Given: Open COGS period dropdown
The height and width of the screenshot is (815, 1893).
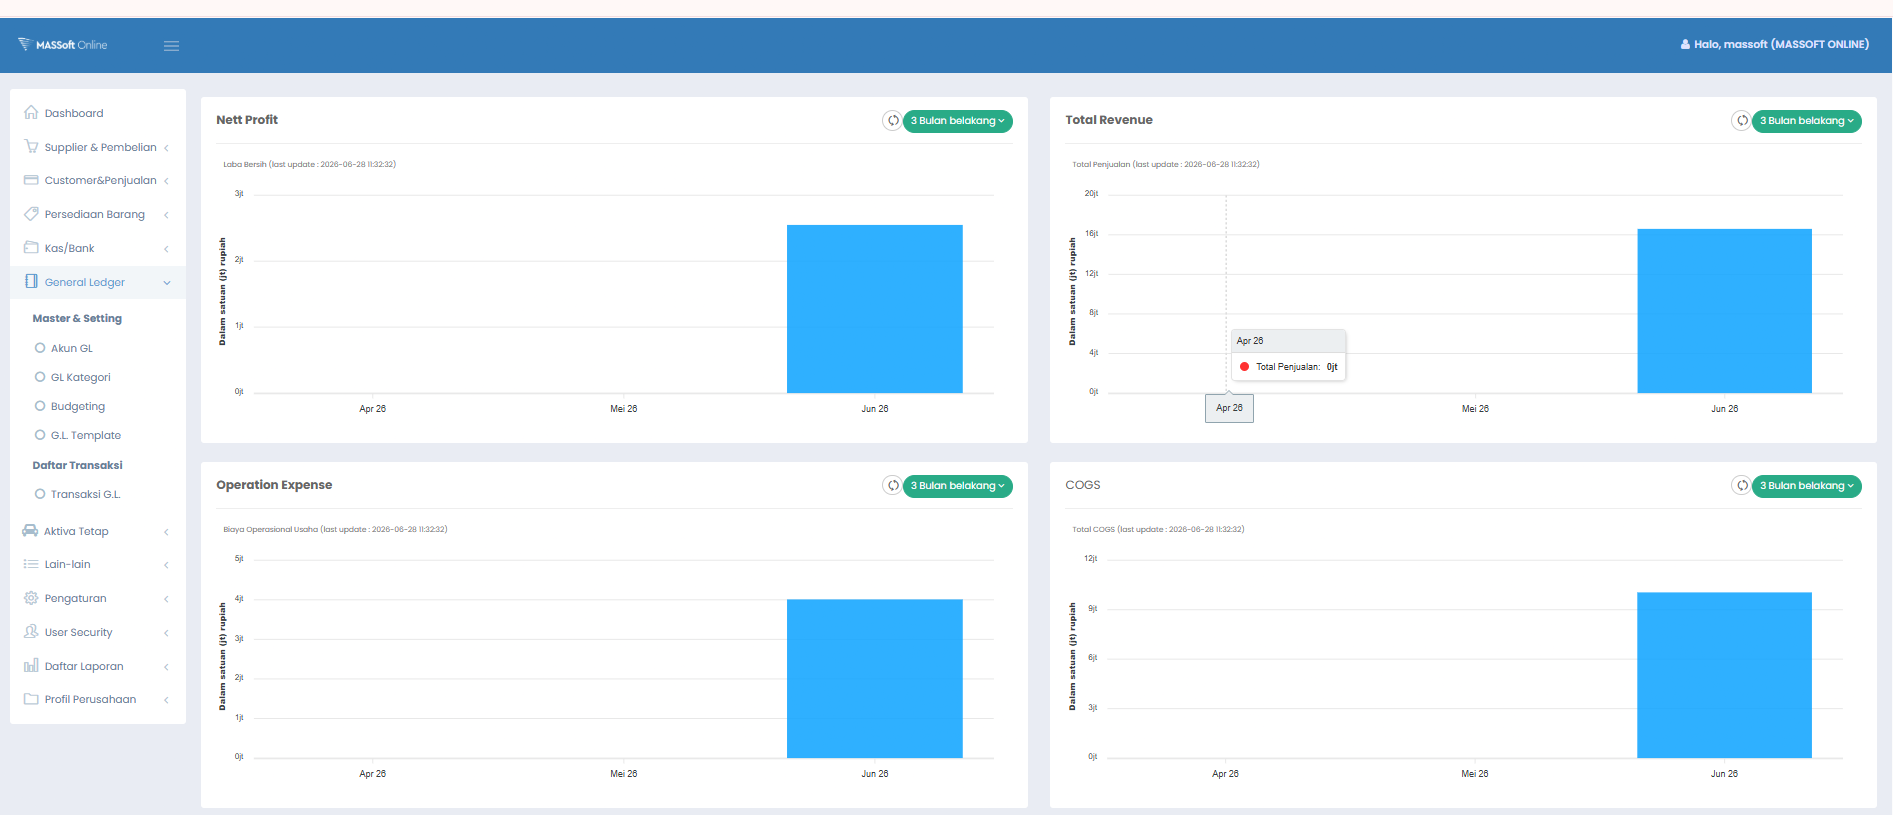Looking at the screenshot, I should (1807, 486).
